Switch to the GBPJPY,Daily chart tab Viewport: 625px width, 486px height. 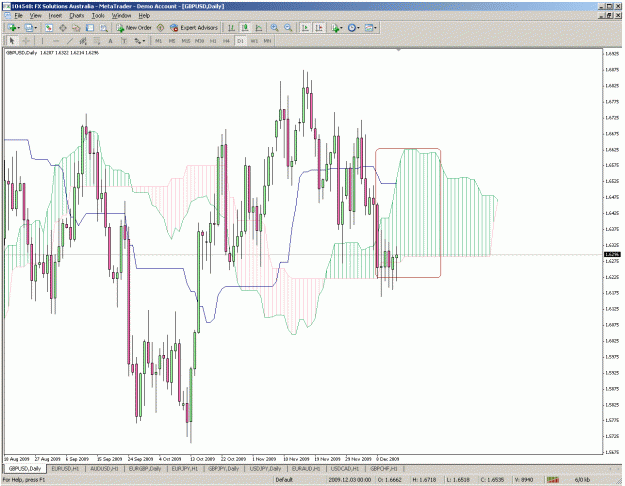pyautogui.click(x=224, y=469)
